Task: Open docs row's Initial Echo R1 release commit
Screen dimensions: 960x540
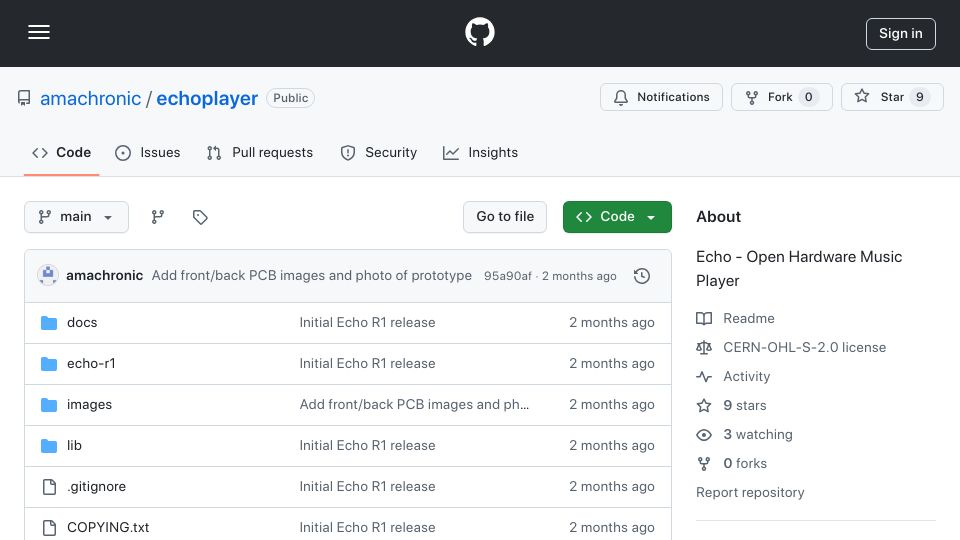Action: [x=367, y=323]
